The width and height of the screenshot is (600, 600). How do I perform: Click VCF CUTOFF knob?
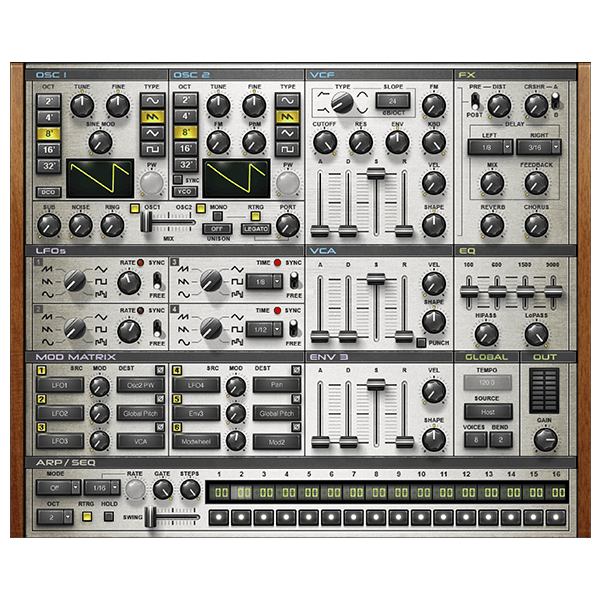coord(324,142)
